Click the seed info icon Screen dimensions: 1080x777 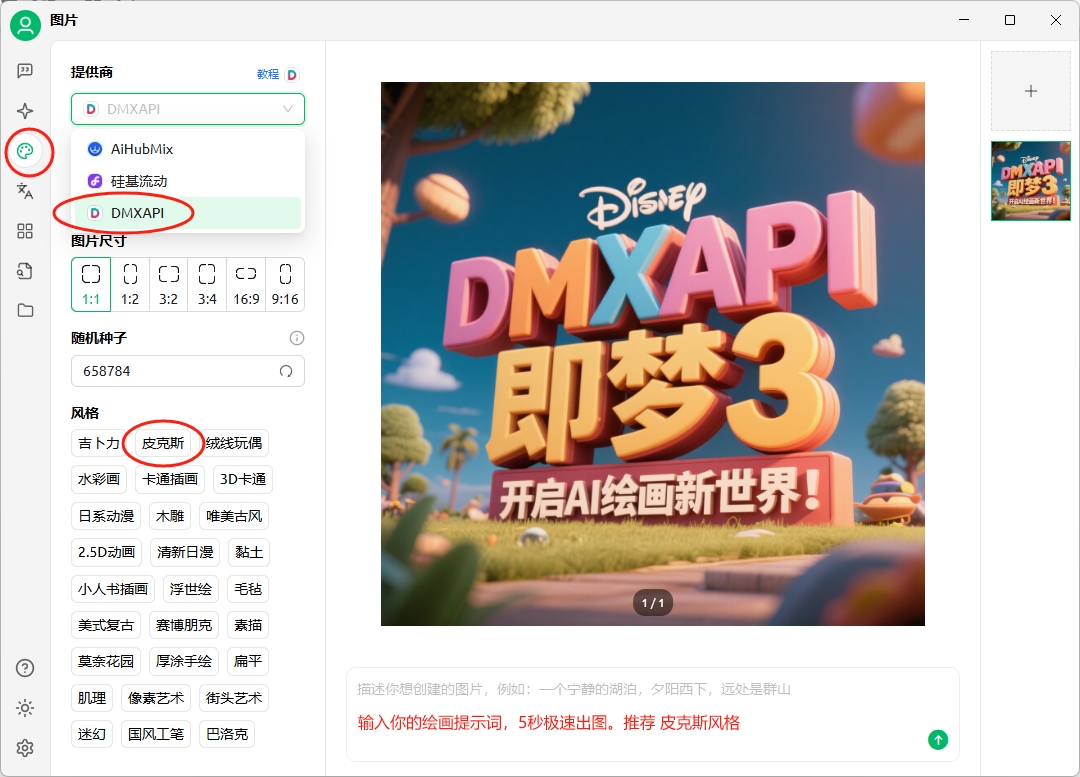[297, 338]
